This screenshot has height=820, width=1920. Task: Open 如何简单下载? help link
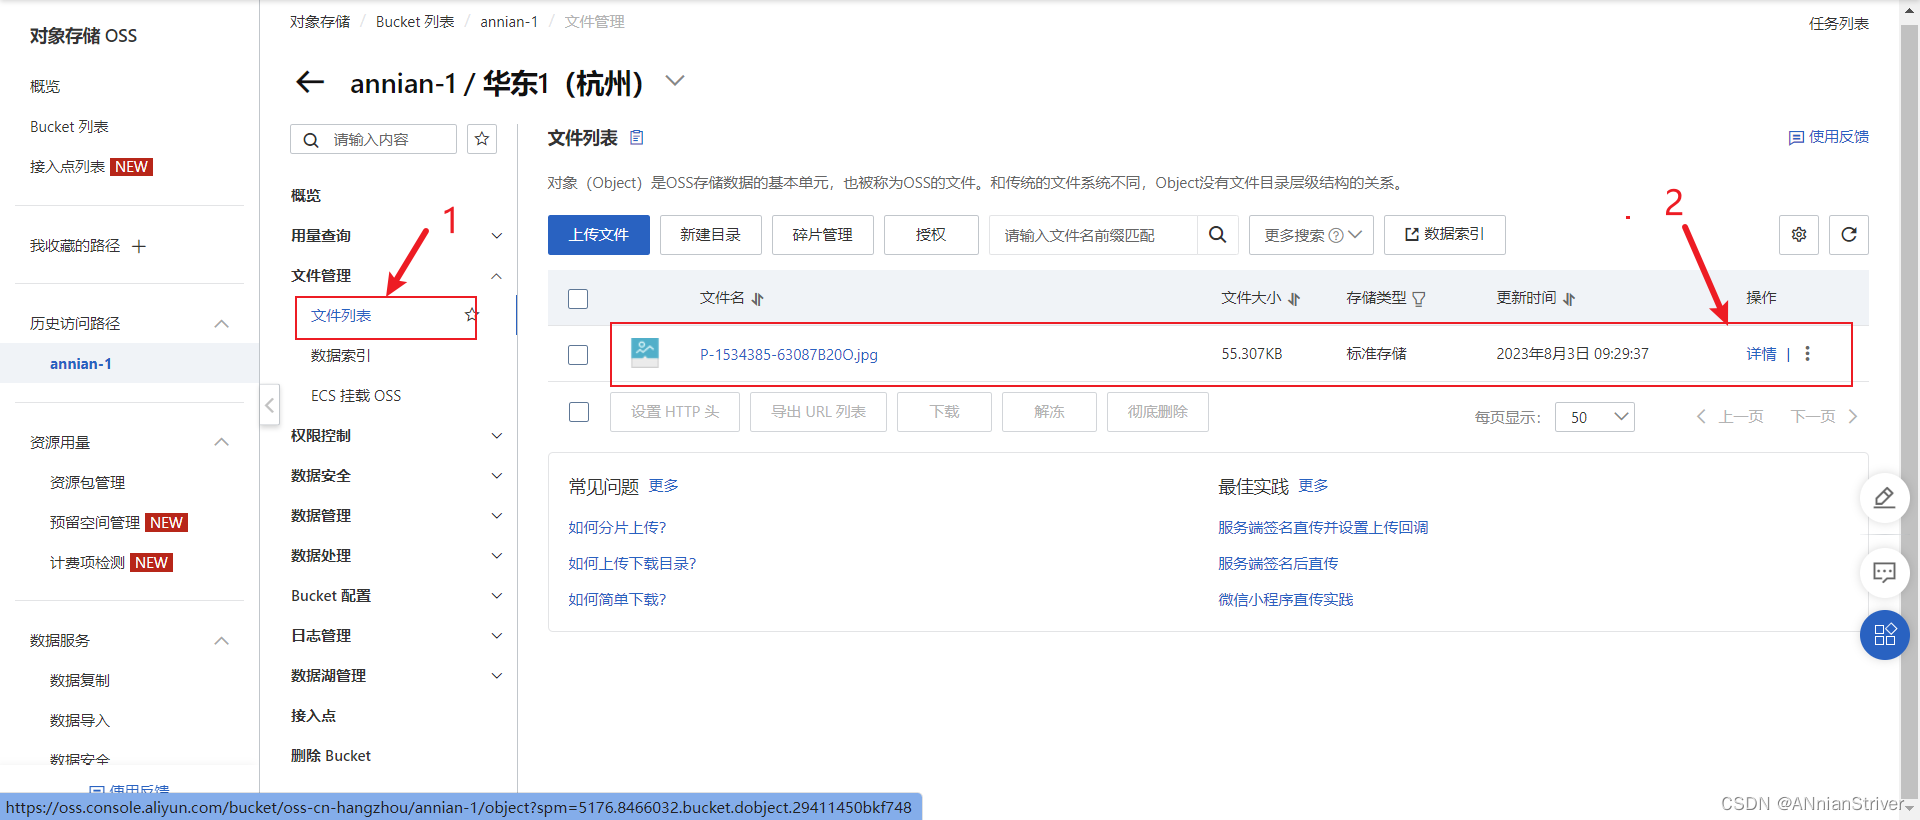(617, 600)
